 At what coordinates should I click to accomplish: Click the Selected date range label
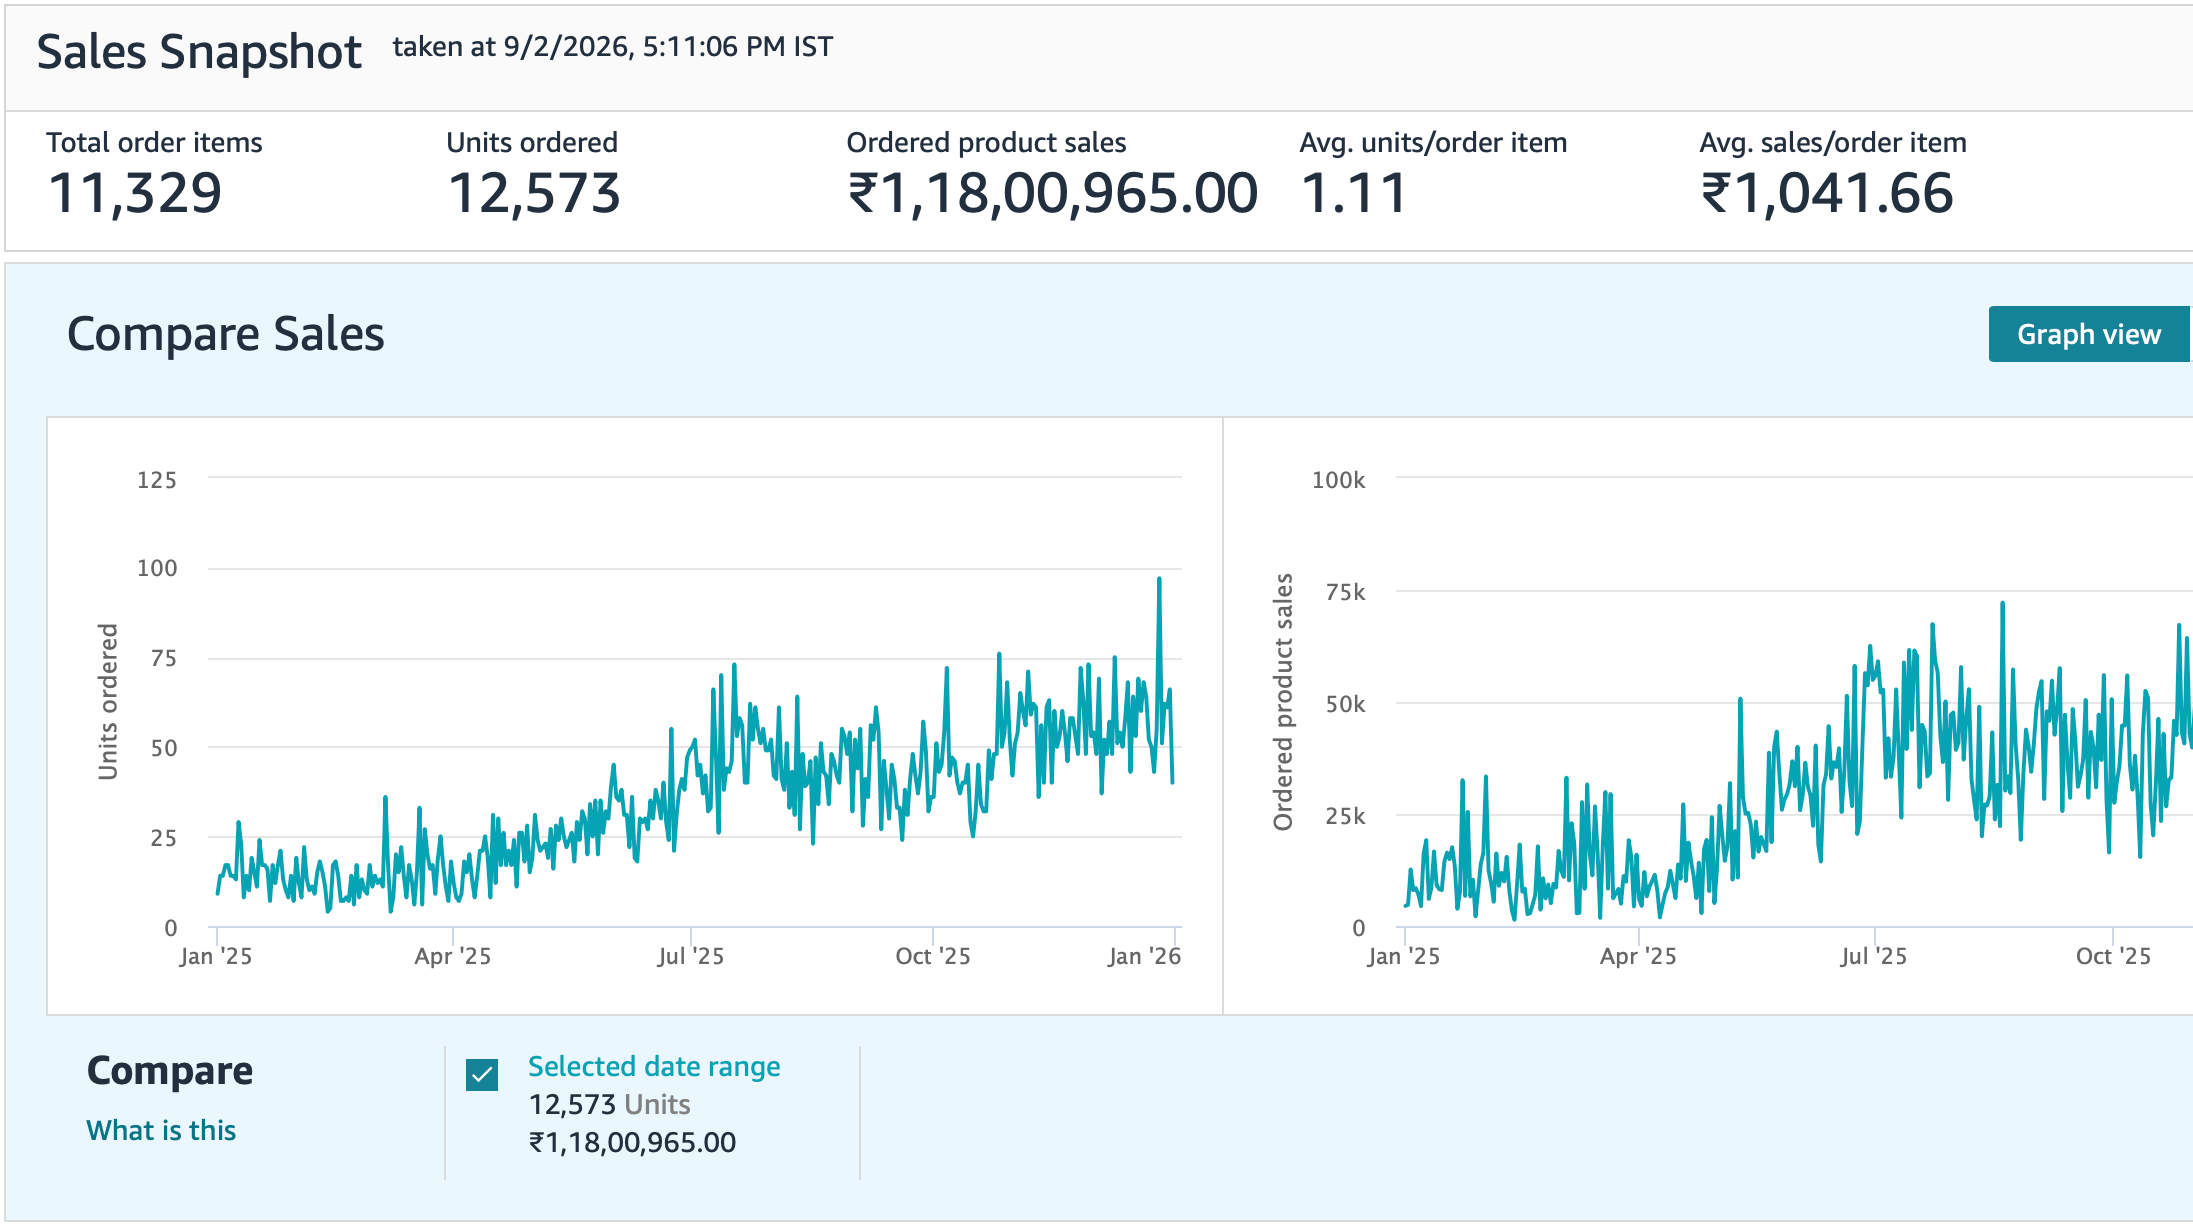click(654, 1066)
